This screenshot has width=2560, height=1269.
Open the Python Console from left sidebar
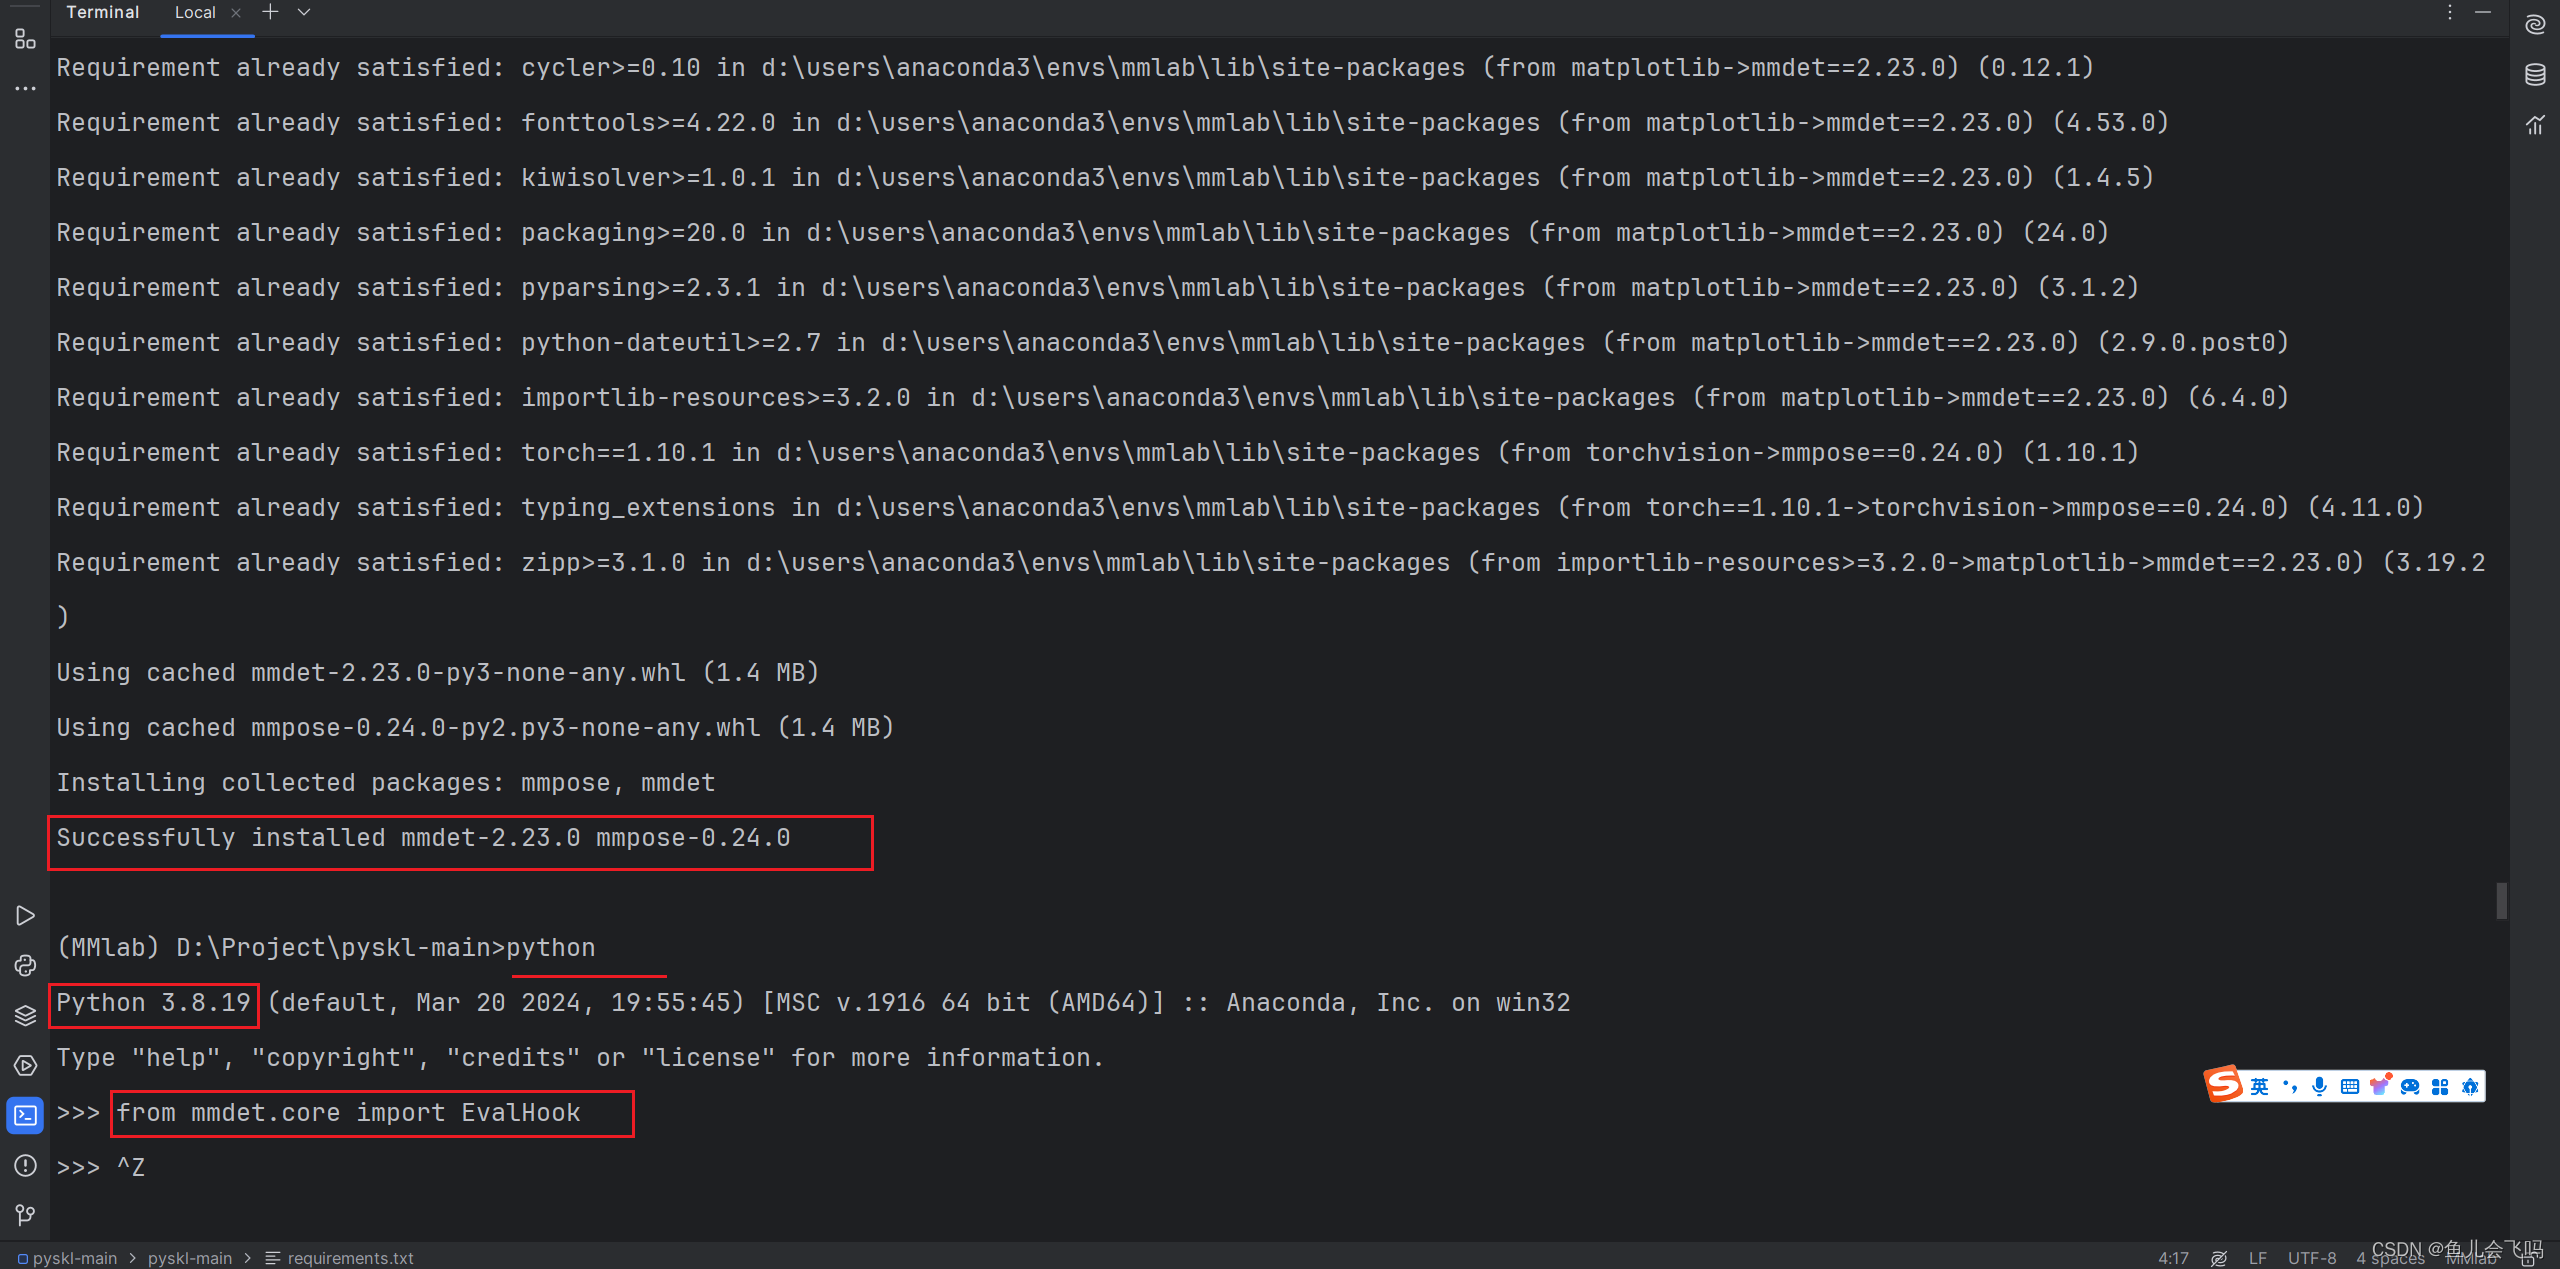(x=24, y=965)
